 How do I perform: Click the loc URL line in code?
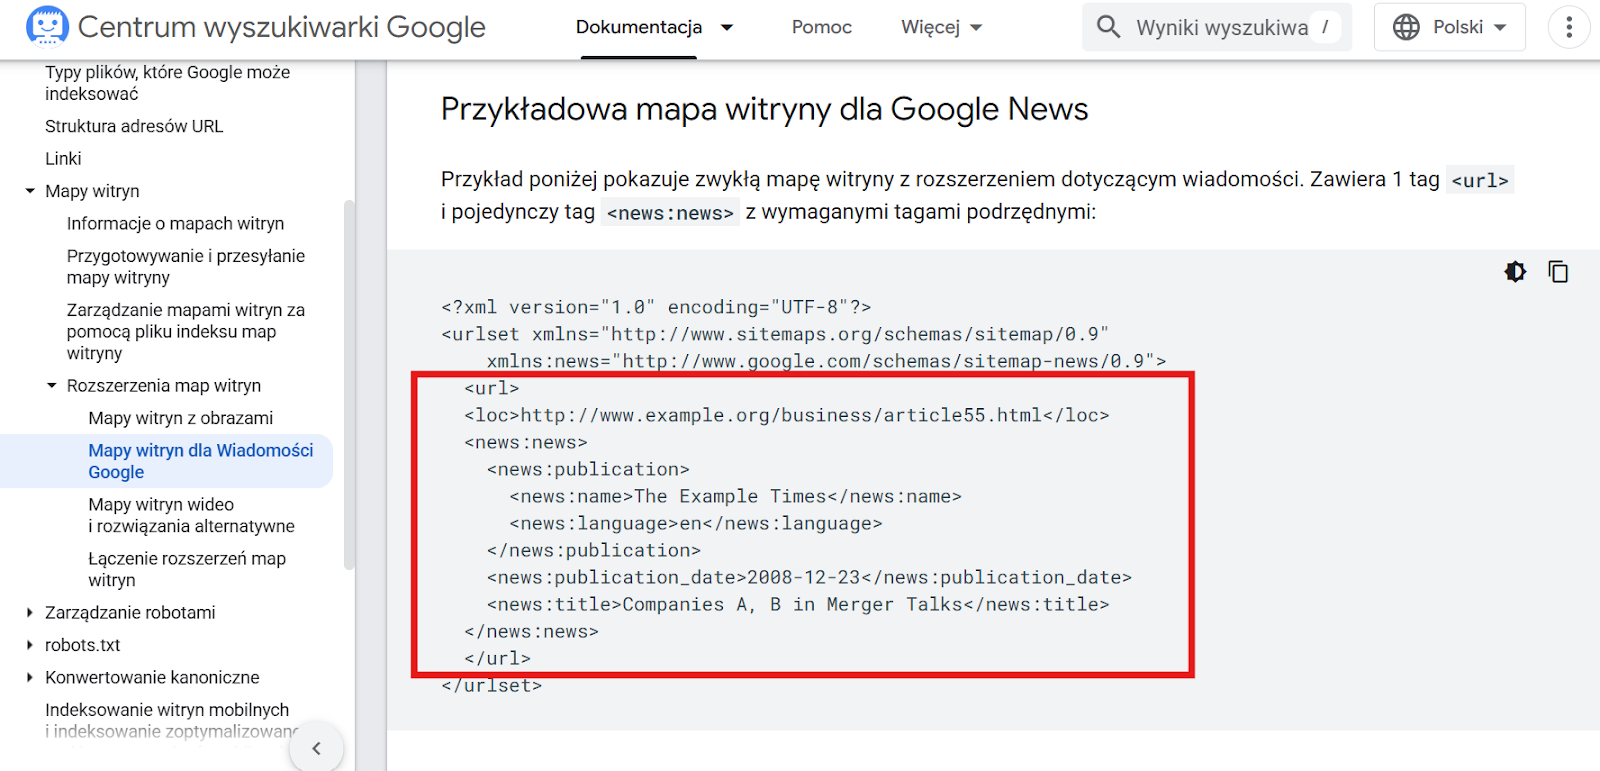(786, 415)
